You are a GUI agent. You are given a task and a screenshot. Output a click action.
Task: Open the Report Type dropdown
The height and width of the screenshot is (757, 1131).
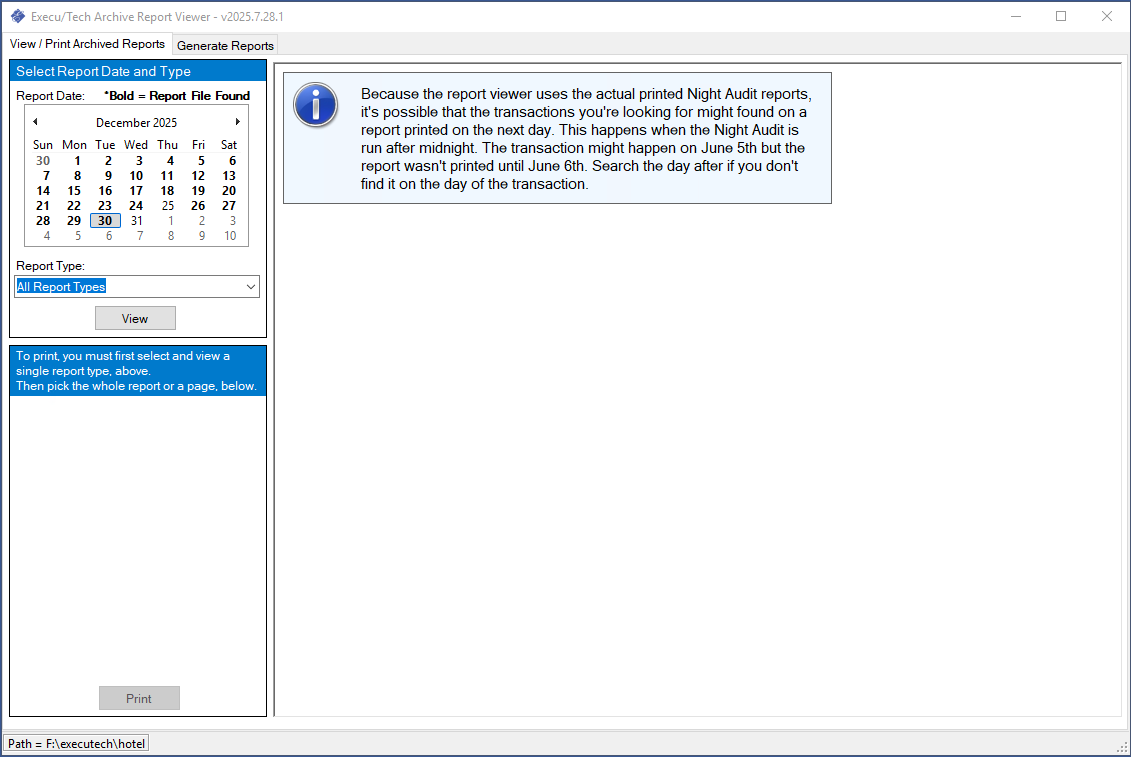pyautogui.click(x=250, y=287)
